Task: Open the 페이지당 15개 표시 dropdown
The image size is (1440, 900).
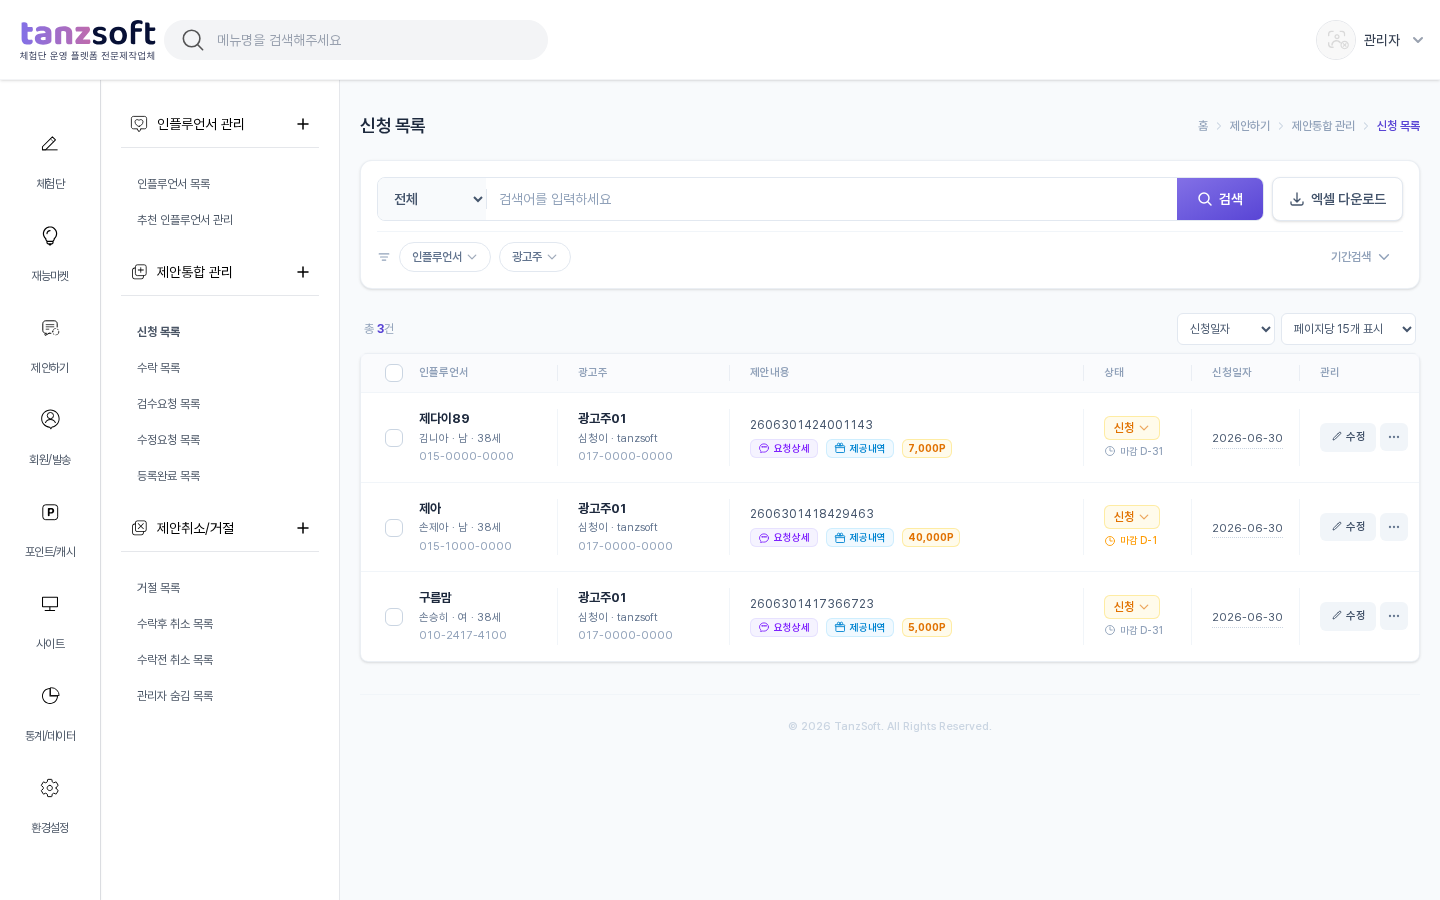Action: pyautogui.click(x=1348, y=329)
